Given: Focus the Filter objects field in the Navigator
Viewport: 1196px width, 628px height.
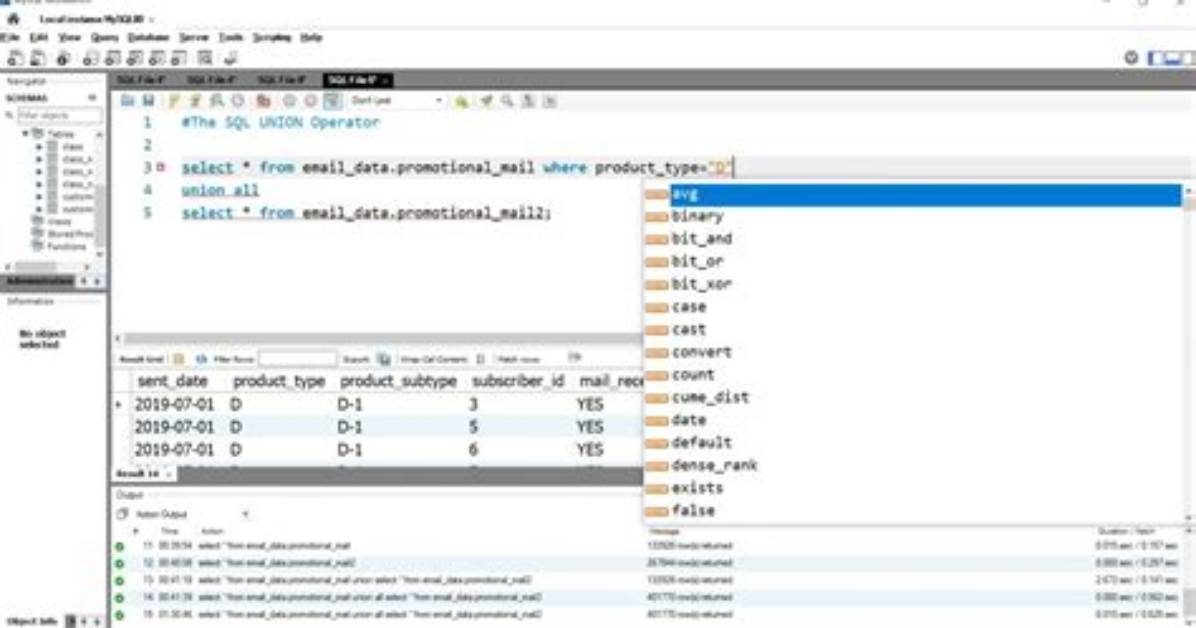Looking at the screenshot, I should pyautogui.click(x=59, y=115).
